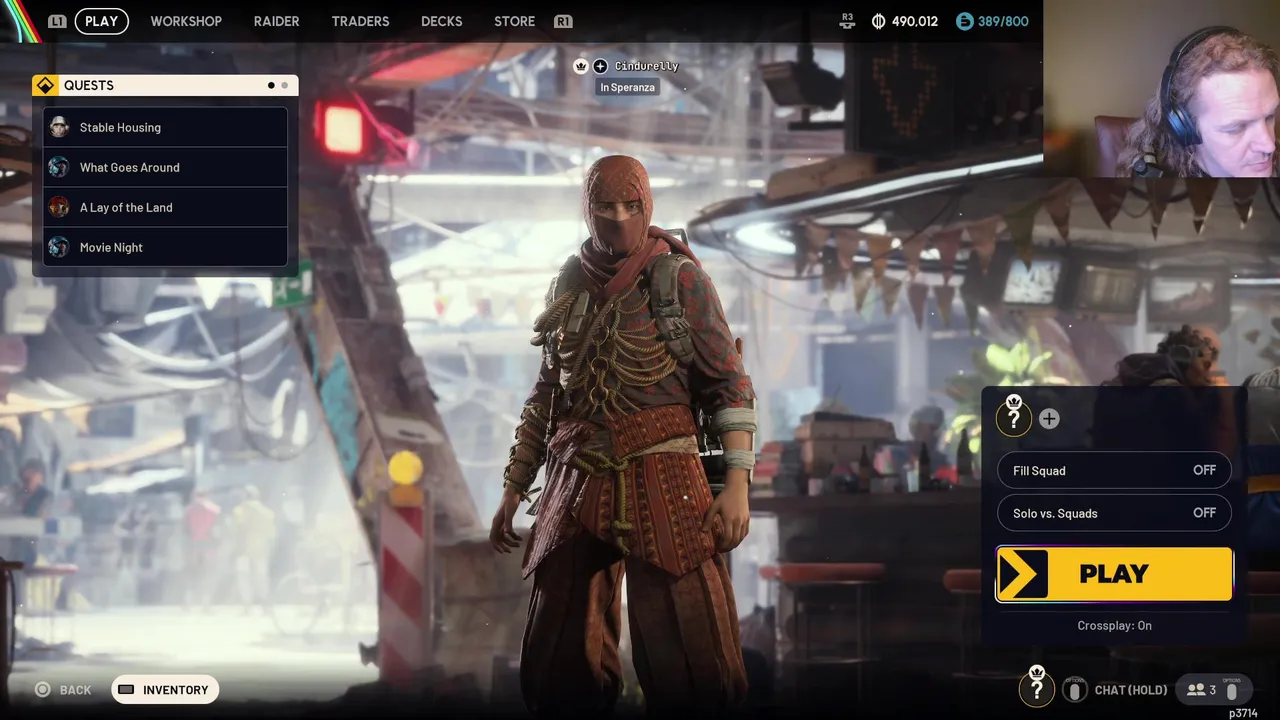Add a squad member with the plus icon
Image resolution: width=1280 pixels, height=720 pixels.
(x=1049, y=419)
